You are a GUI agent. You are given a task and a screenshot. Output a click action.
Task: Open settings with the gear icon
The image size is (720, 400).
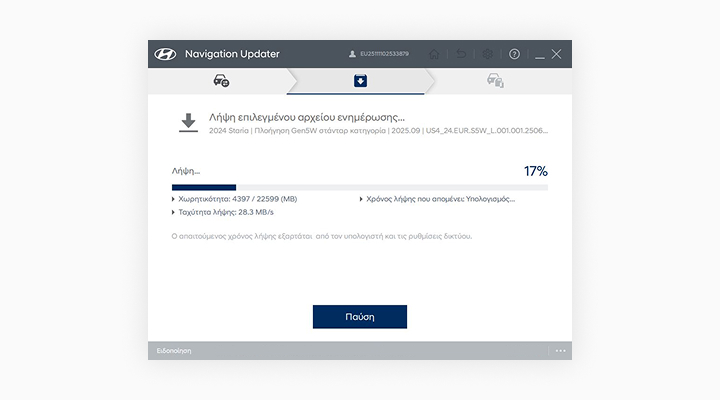pos(488,54)
